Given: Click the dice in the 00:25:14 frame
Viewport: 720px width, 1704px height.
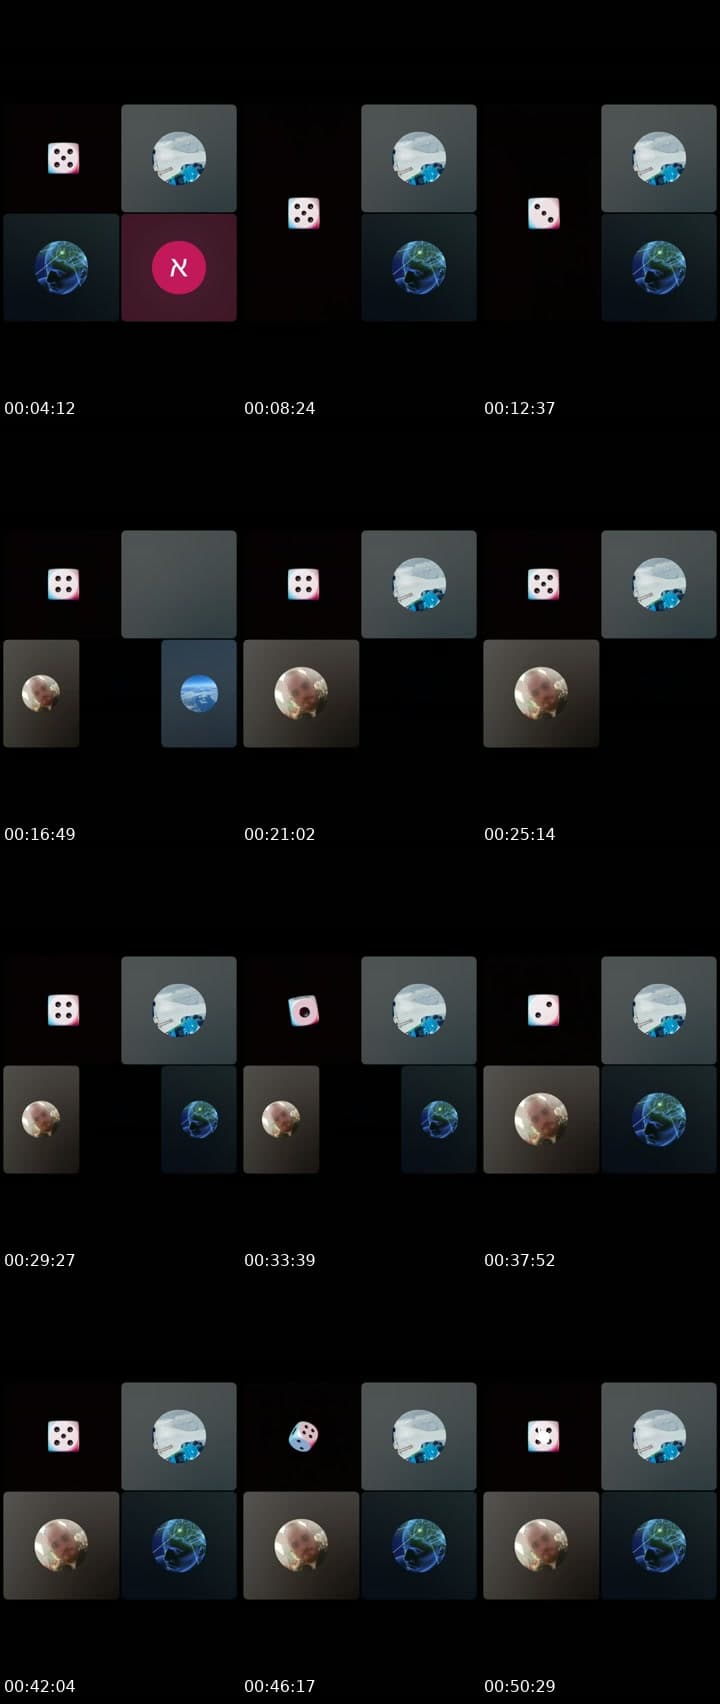Looking at the screenshot, I should tap(543, 584).
